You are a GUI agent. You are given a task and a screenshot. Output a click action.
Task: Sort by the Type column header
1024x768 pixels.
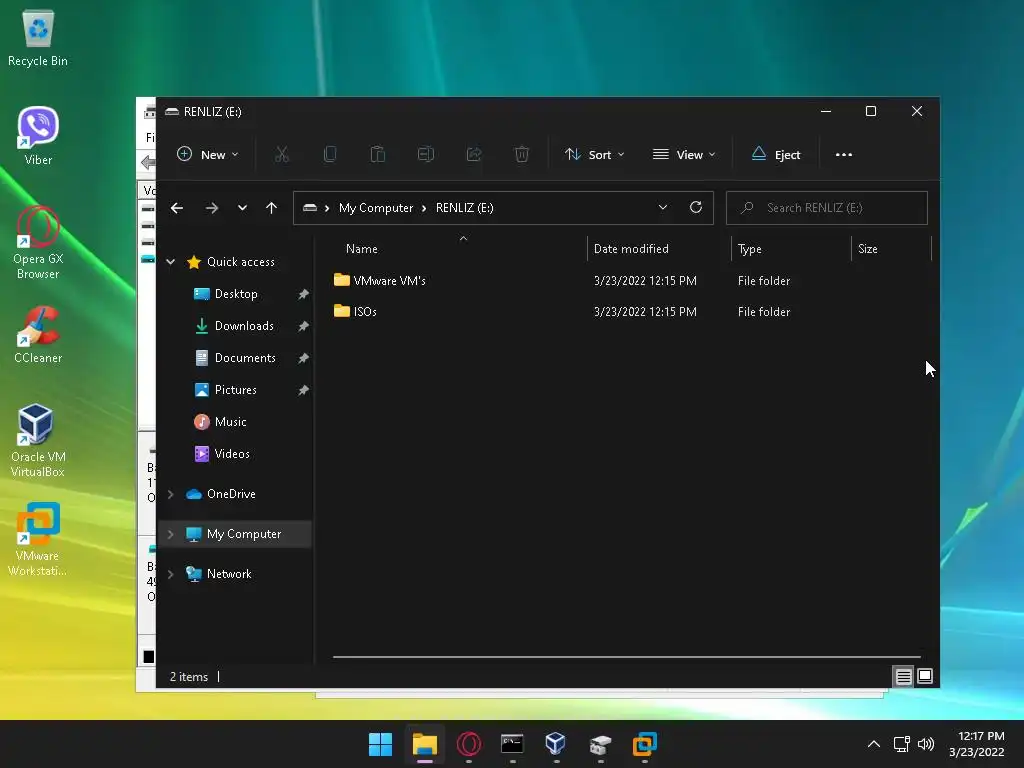click(750, 249)
